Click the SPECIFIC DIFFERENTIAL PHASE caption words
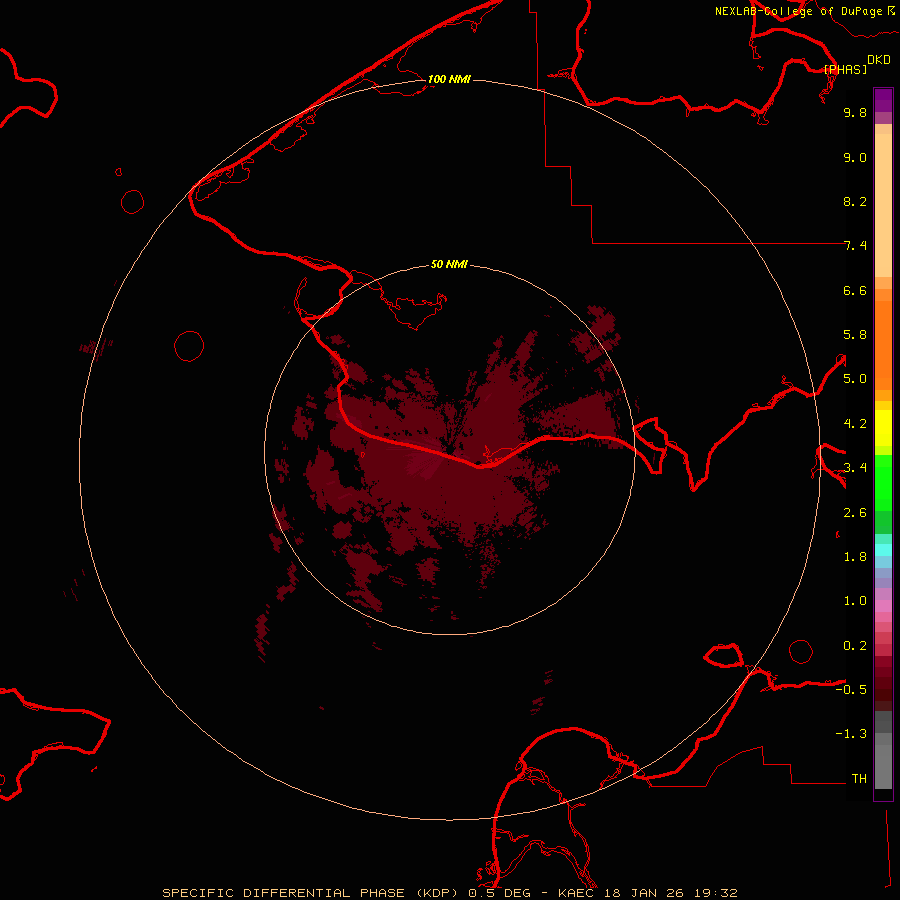Viewport: 900px width, 900px height. (x=284, y=893)
